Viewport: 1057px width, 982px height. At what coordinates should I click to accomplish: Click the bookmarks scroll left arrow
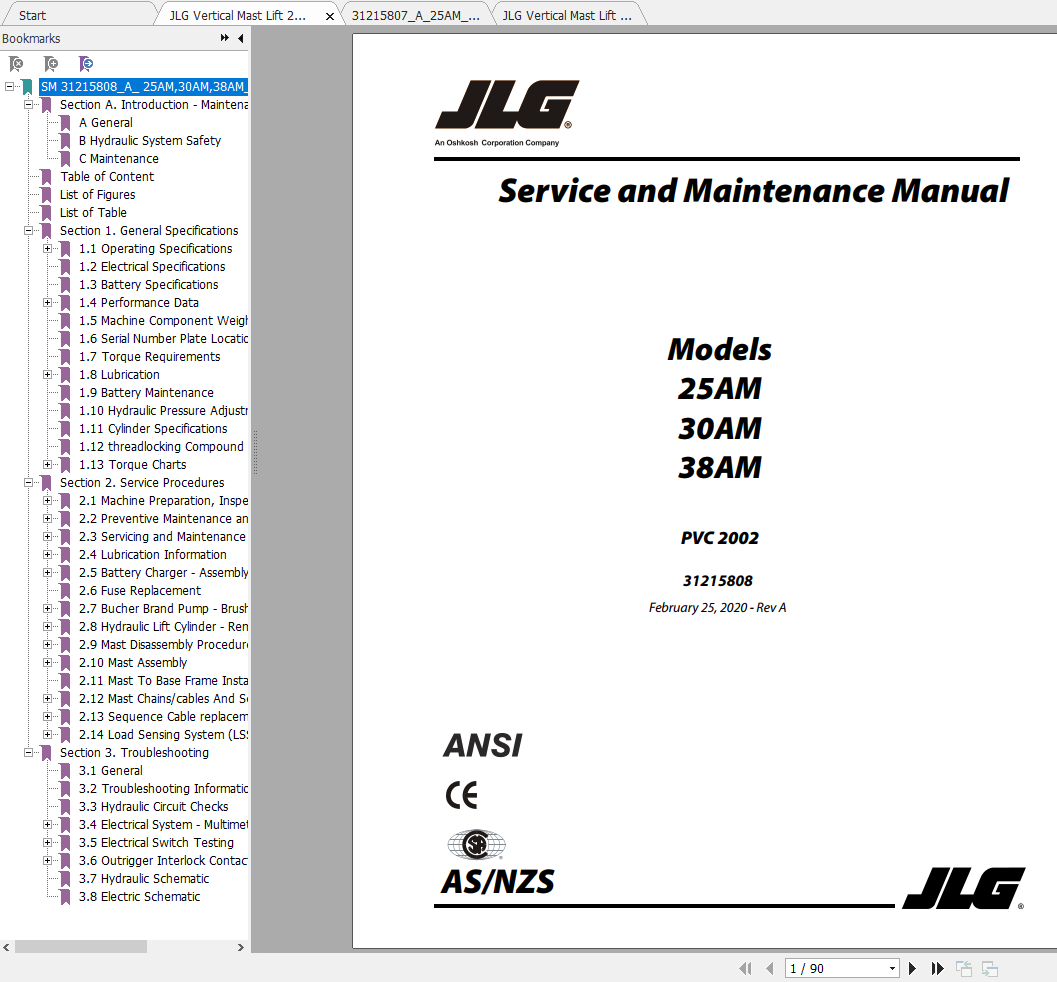pos(7,947)
